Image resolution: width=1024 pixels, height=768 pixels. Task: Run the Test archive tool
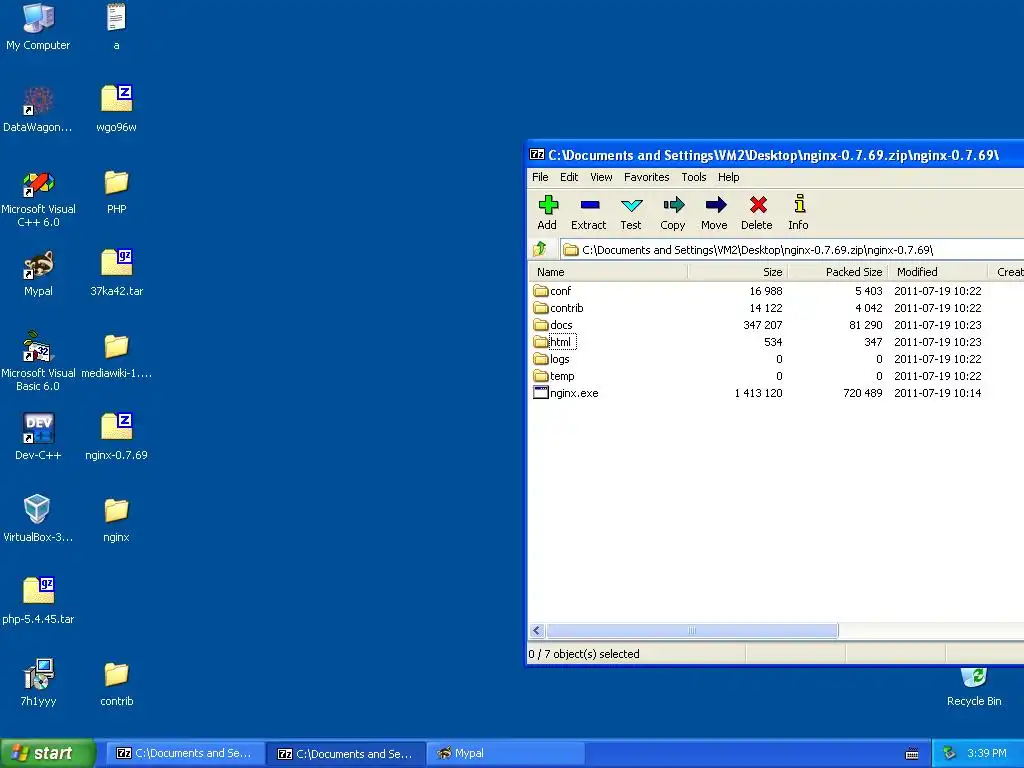click(631, 212)
